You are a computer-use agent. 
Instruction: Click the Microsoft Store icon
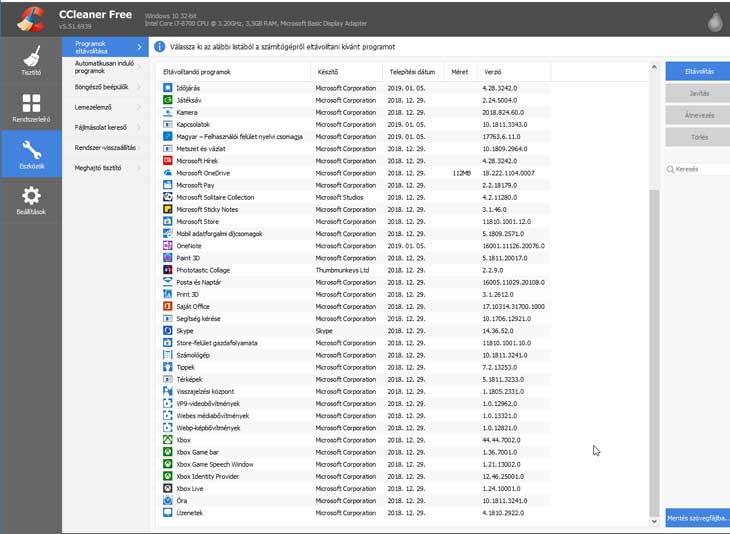point(168,221)
